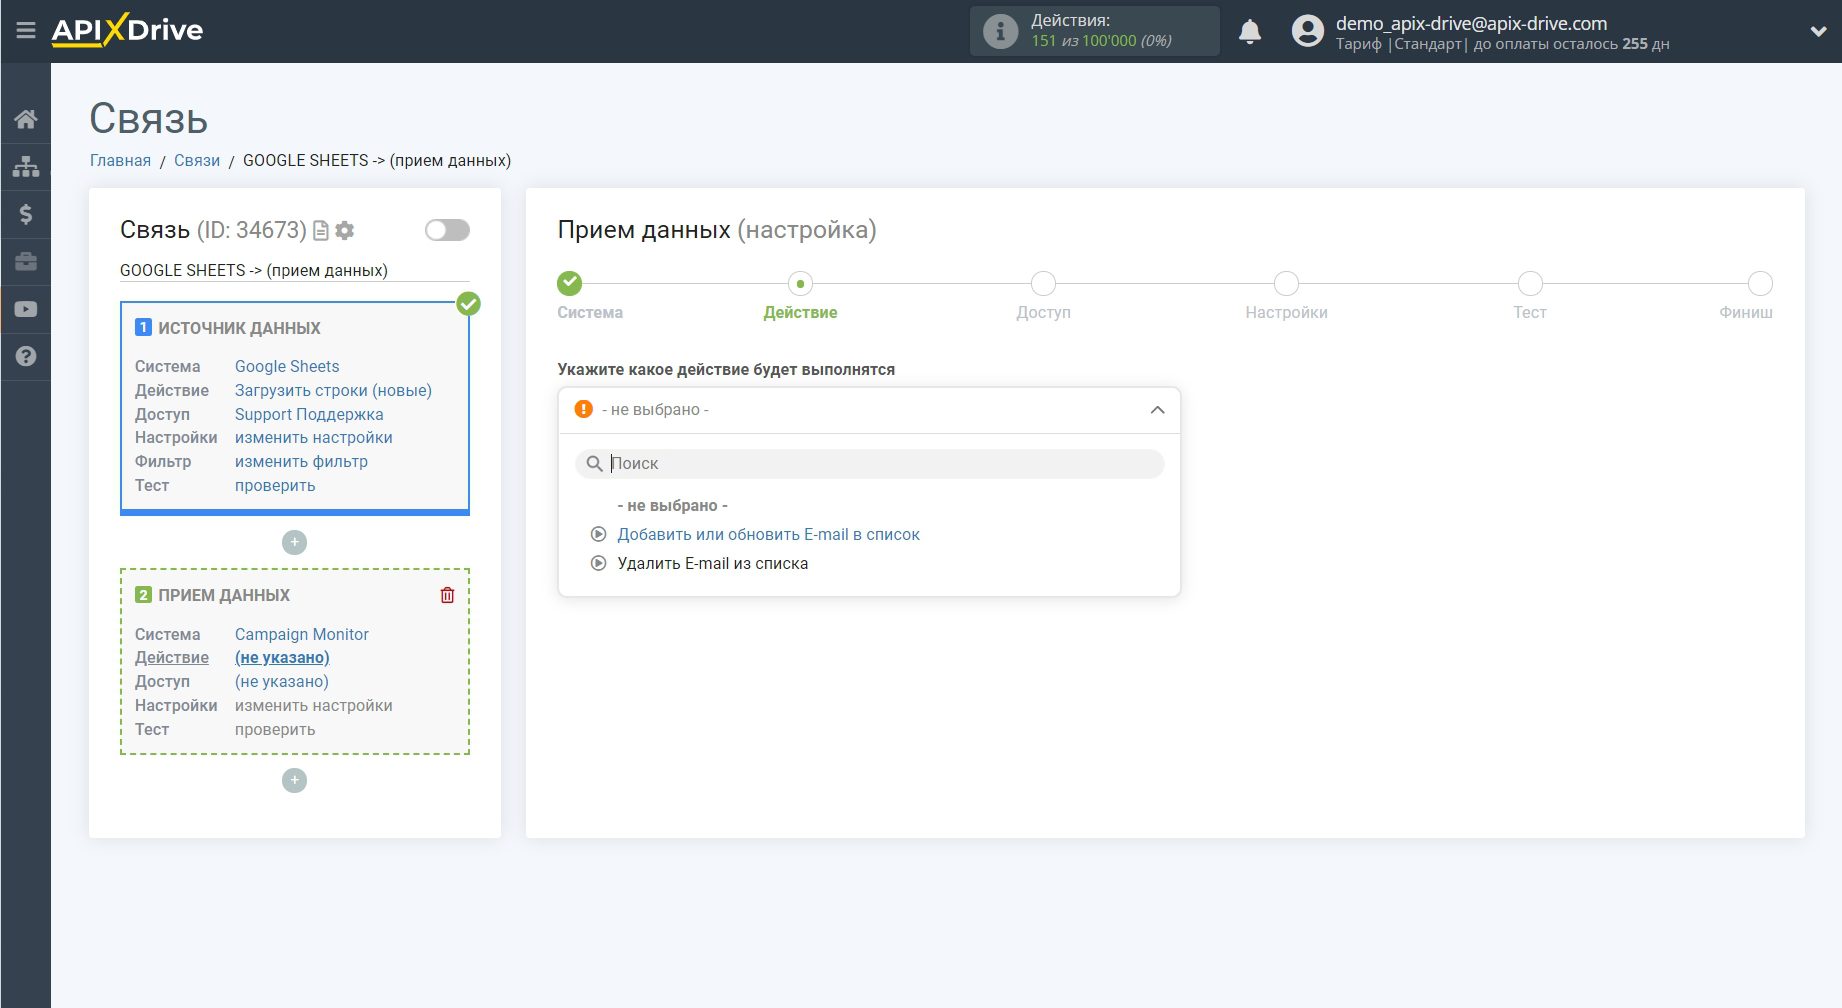Open the hamburger menu

[26, 30]
